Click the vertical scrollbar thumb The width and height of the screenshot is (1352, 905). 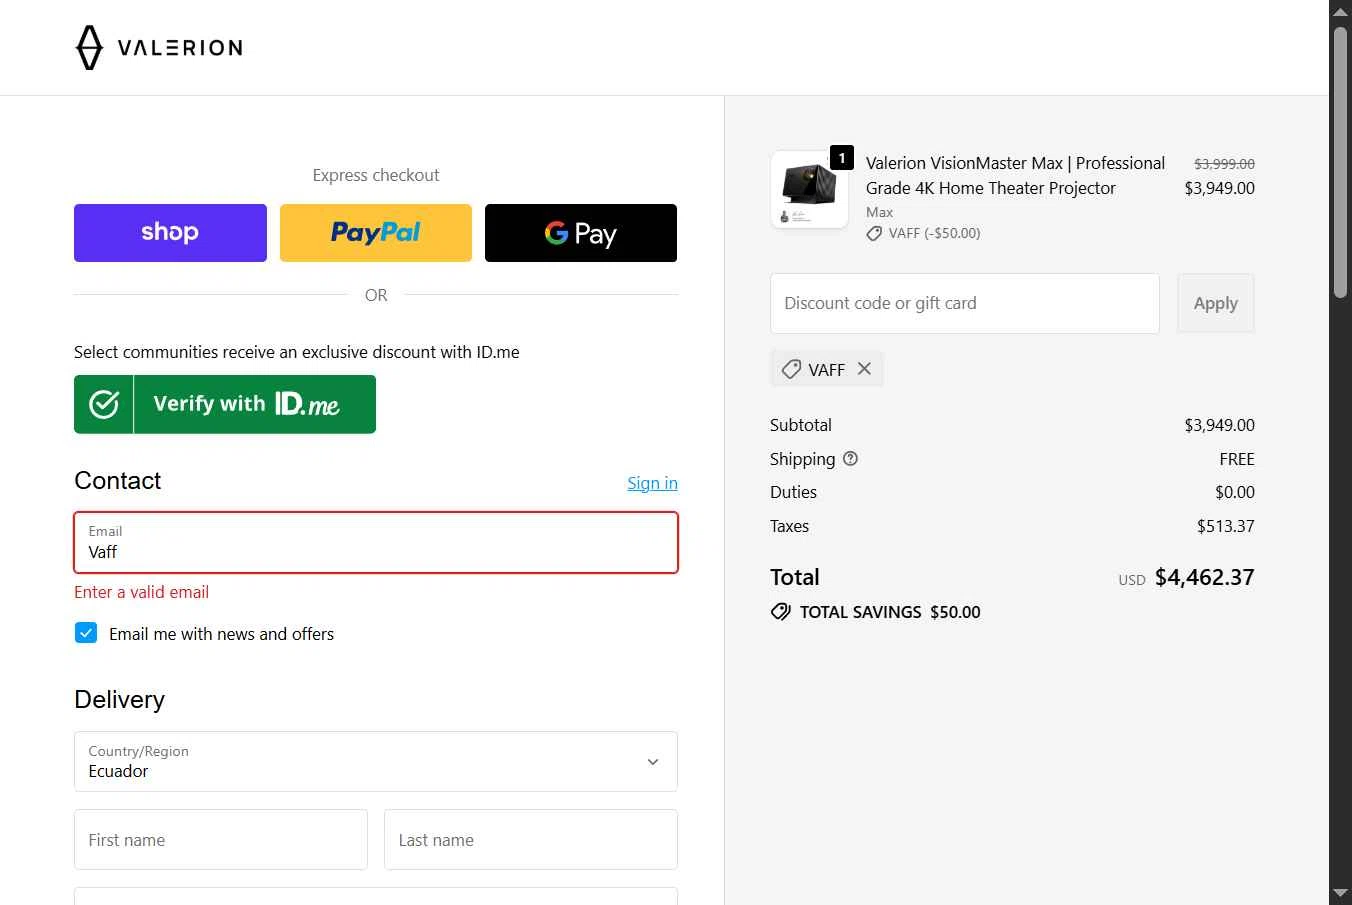1340,162
